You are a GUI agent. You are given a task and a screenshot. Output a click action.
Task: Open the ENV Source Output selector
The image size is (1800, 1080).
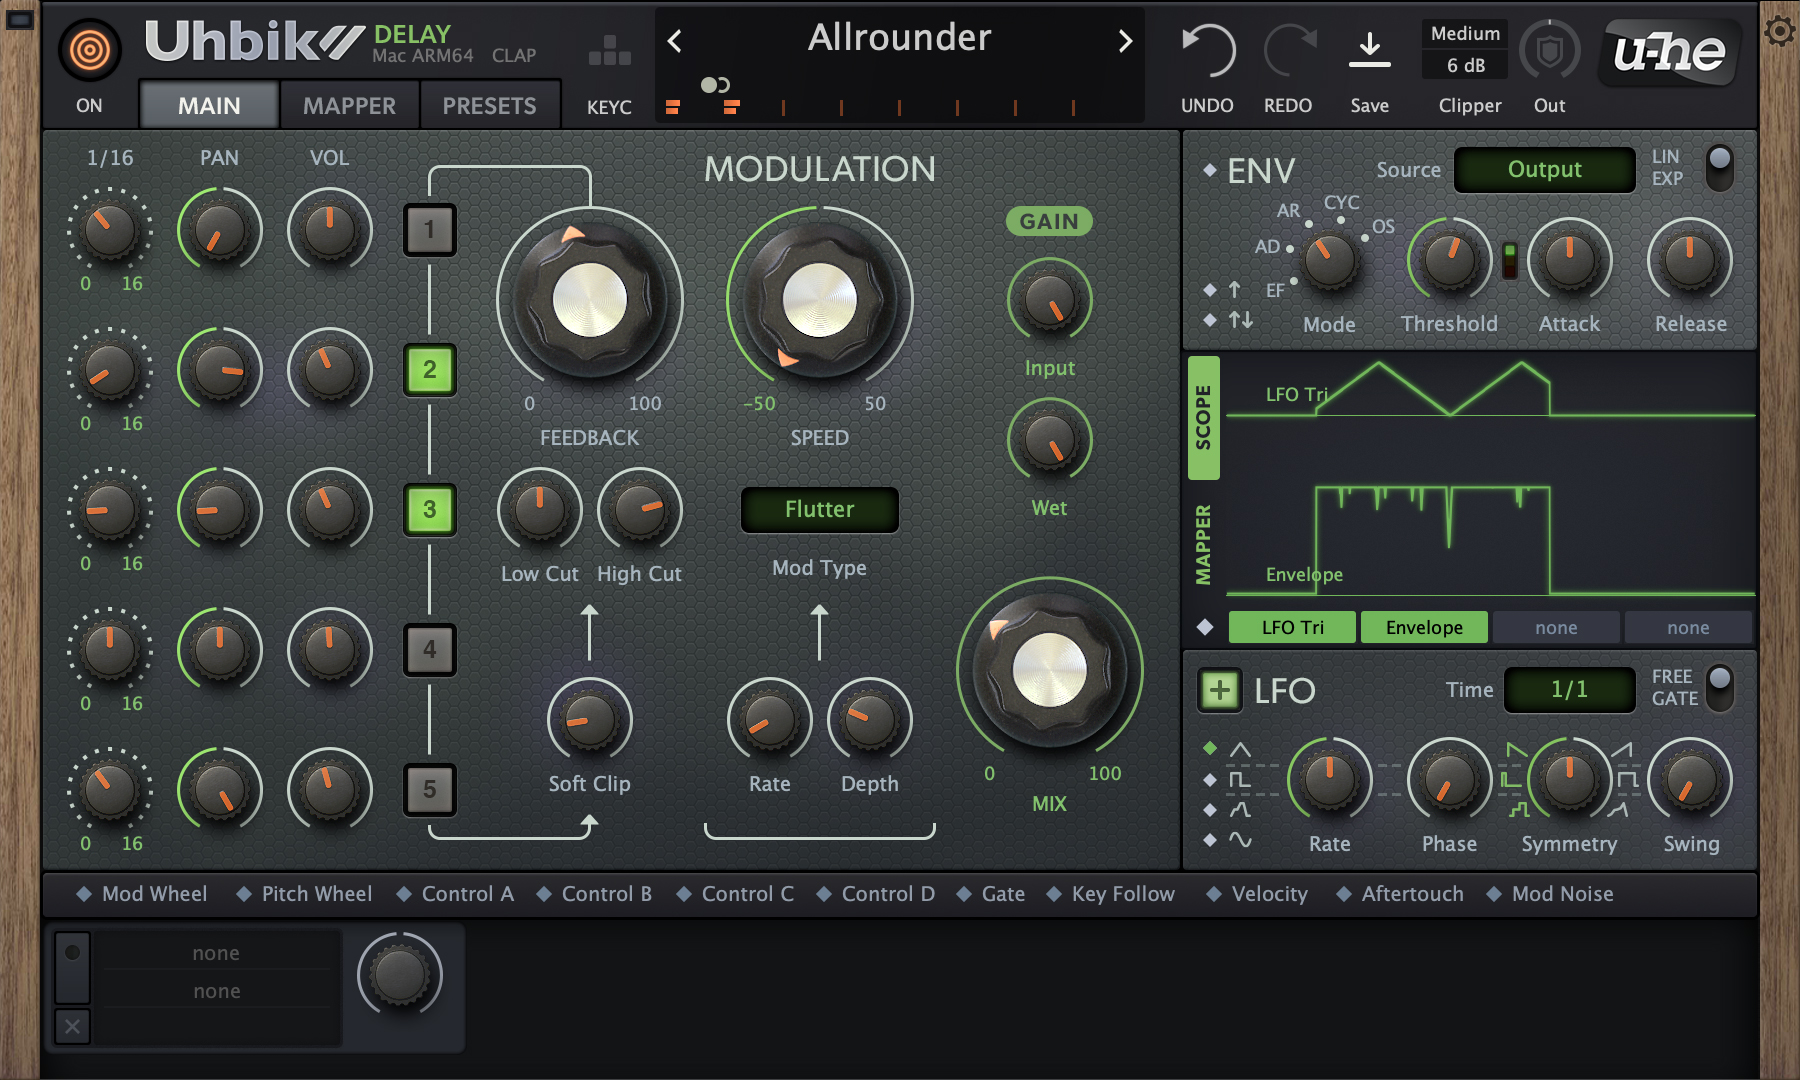pyautogui.click(x=1543, y=170)
